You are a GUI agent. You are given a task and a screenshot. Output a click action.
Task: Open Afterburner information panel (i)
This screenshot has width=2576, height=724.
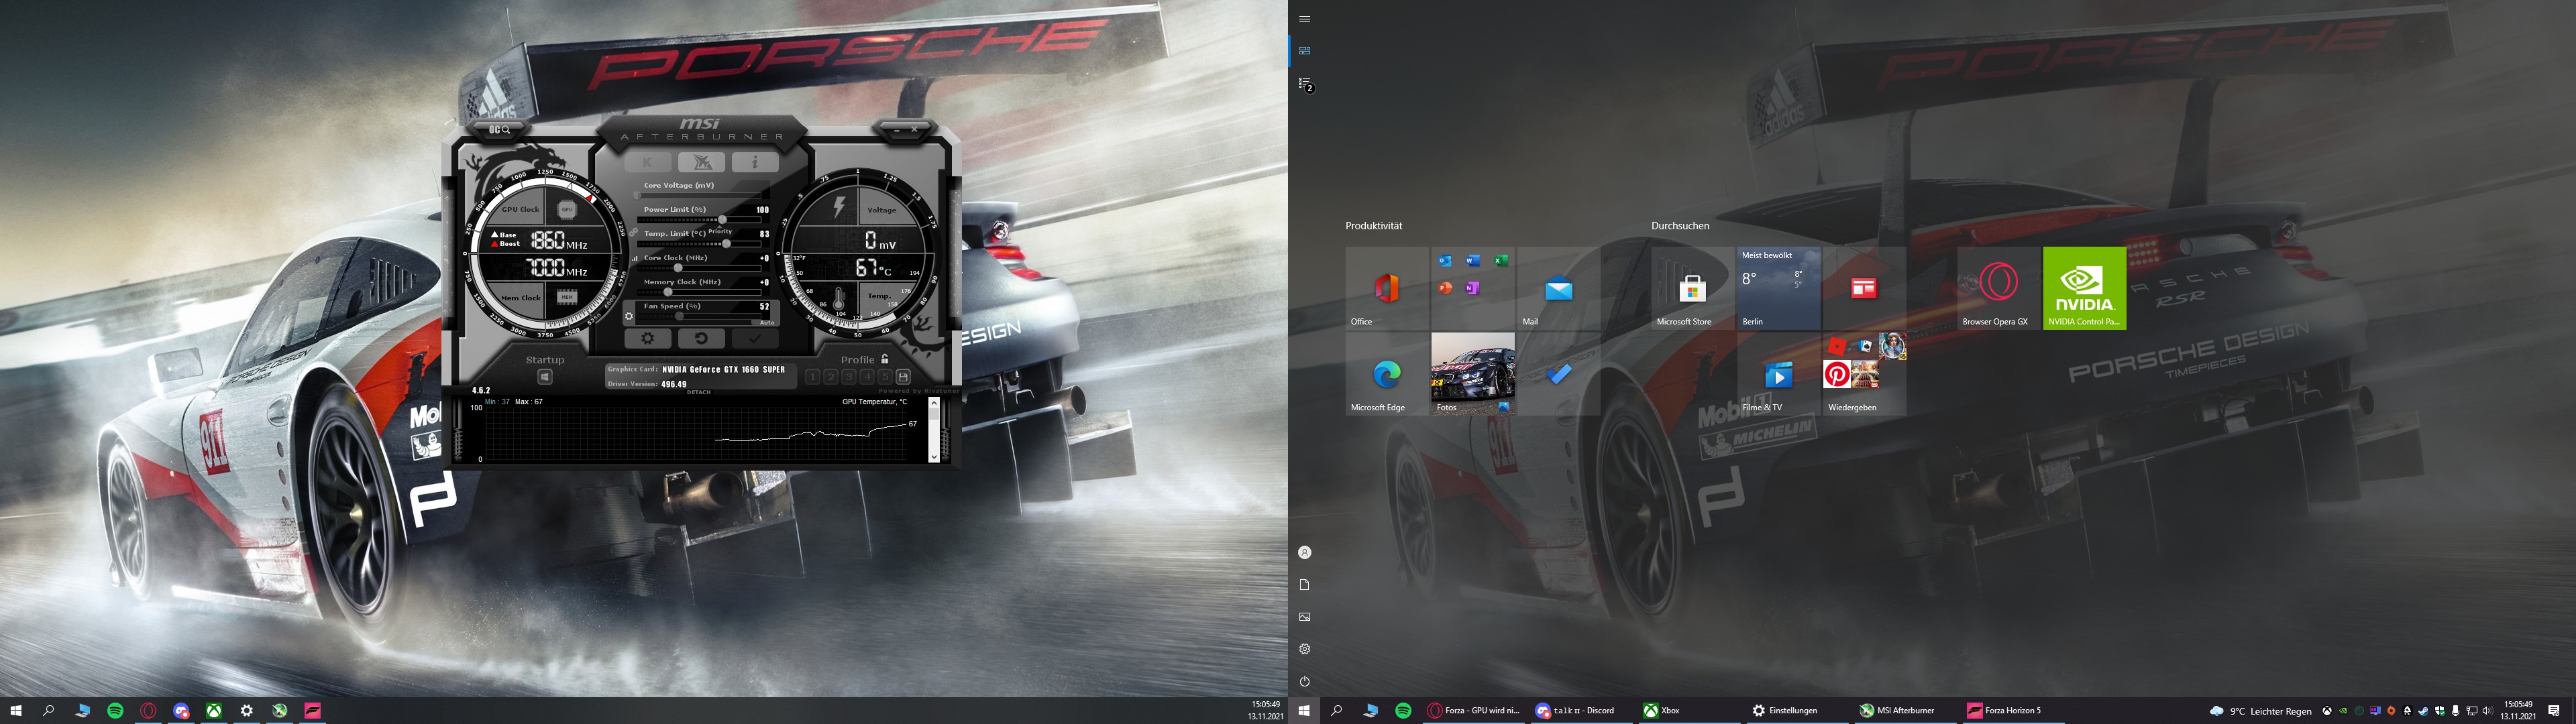point(754,162)
